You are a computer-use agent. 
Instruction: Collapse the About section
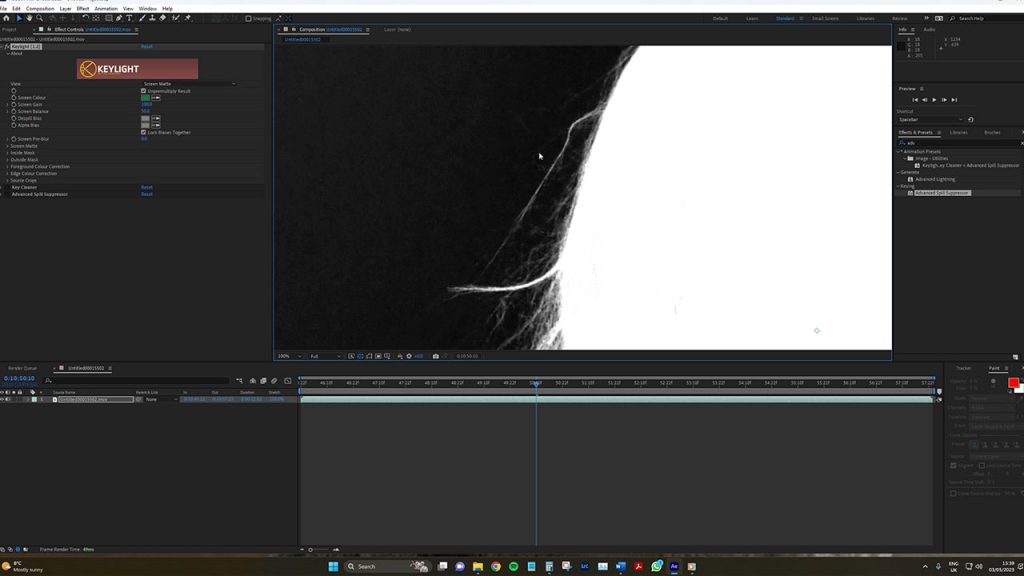click(x=8, y=54)
